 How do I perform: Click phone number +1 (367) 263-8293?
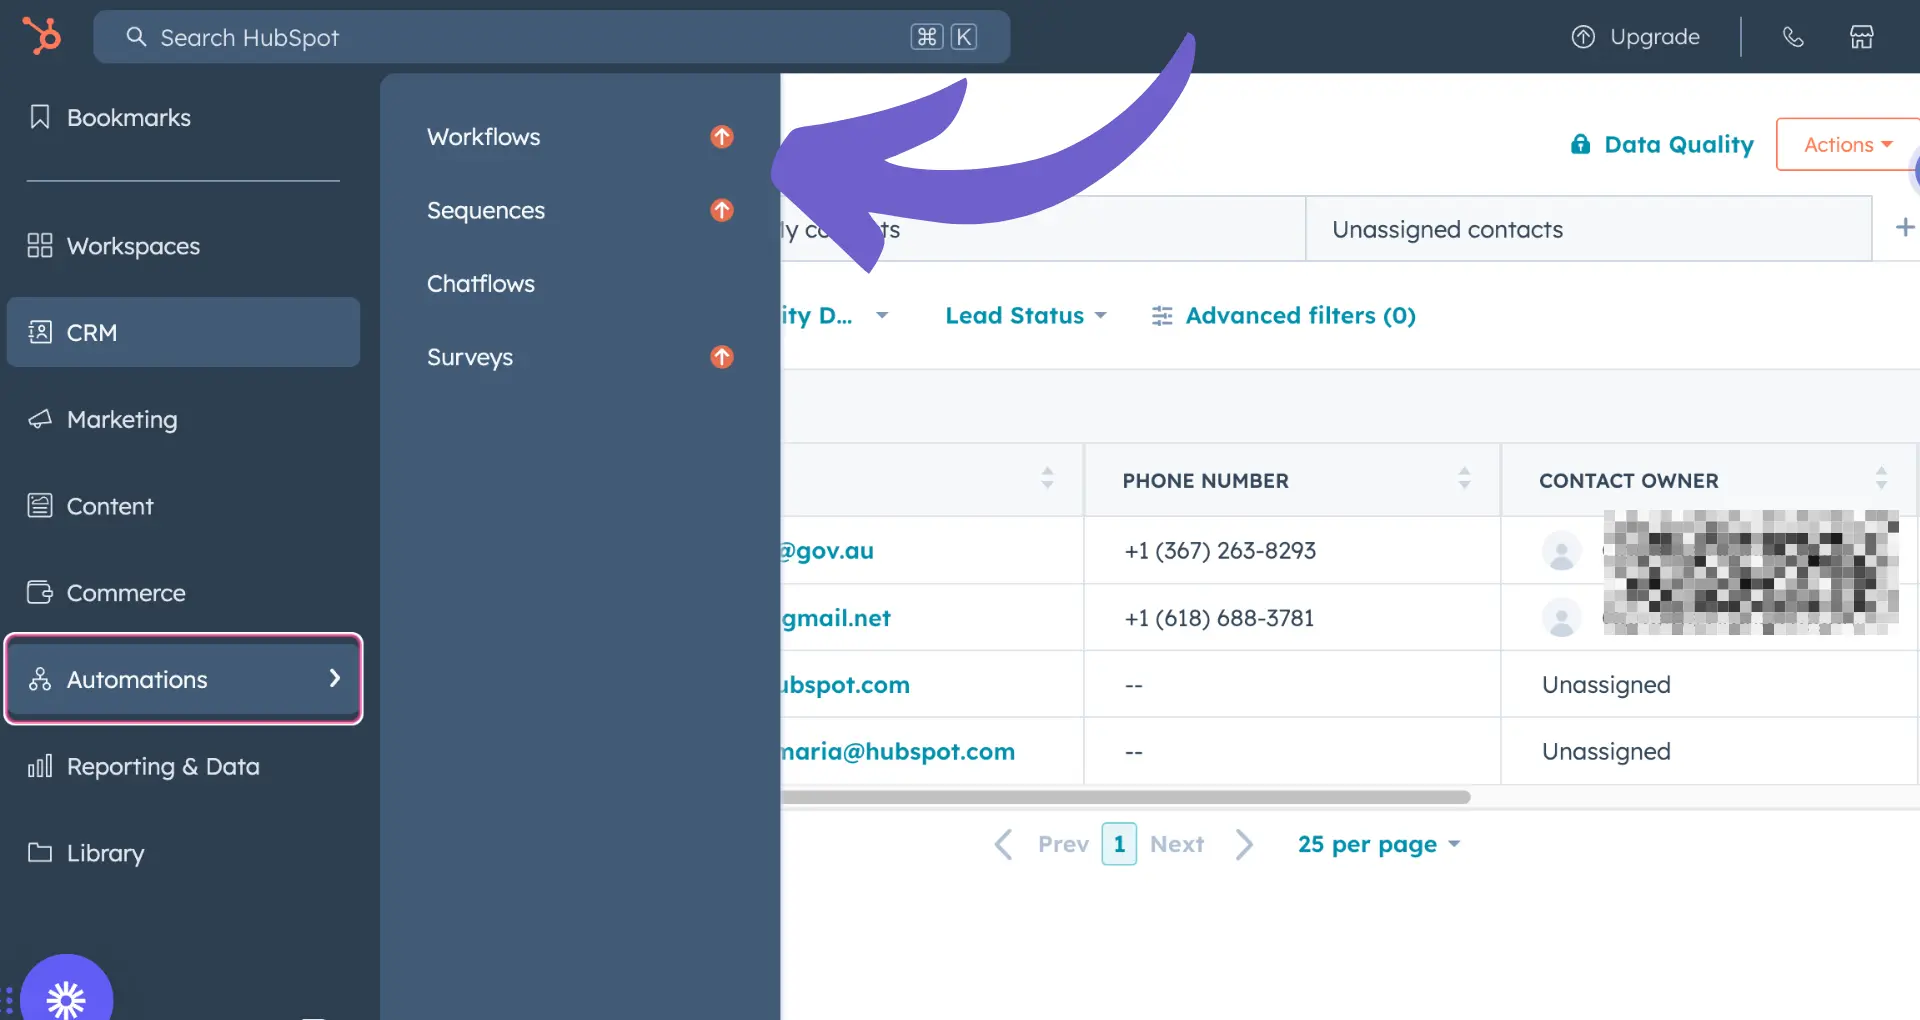tap(1220, 551)
